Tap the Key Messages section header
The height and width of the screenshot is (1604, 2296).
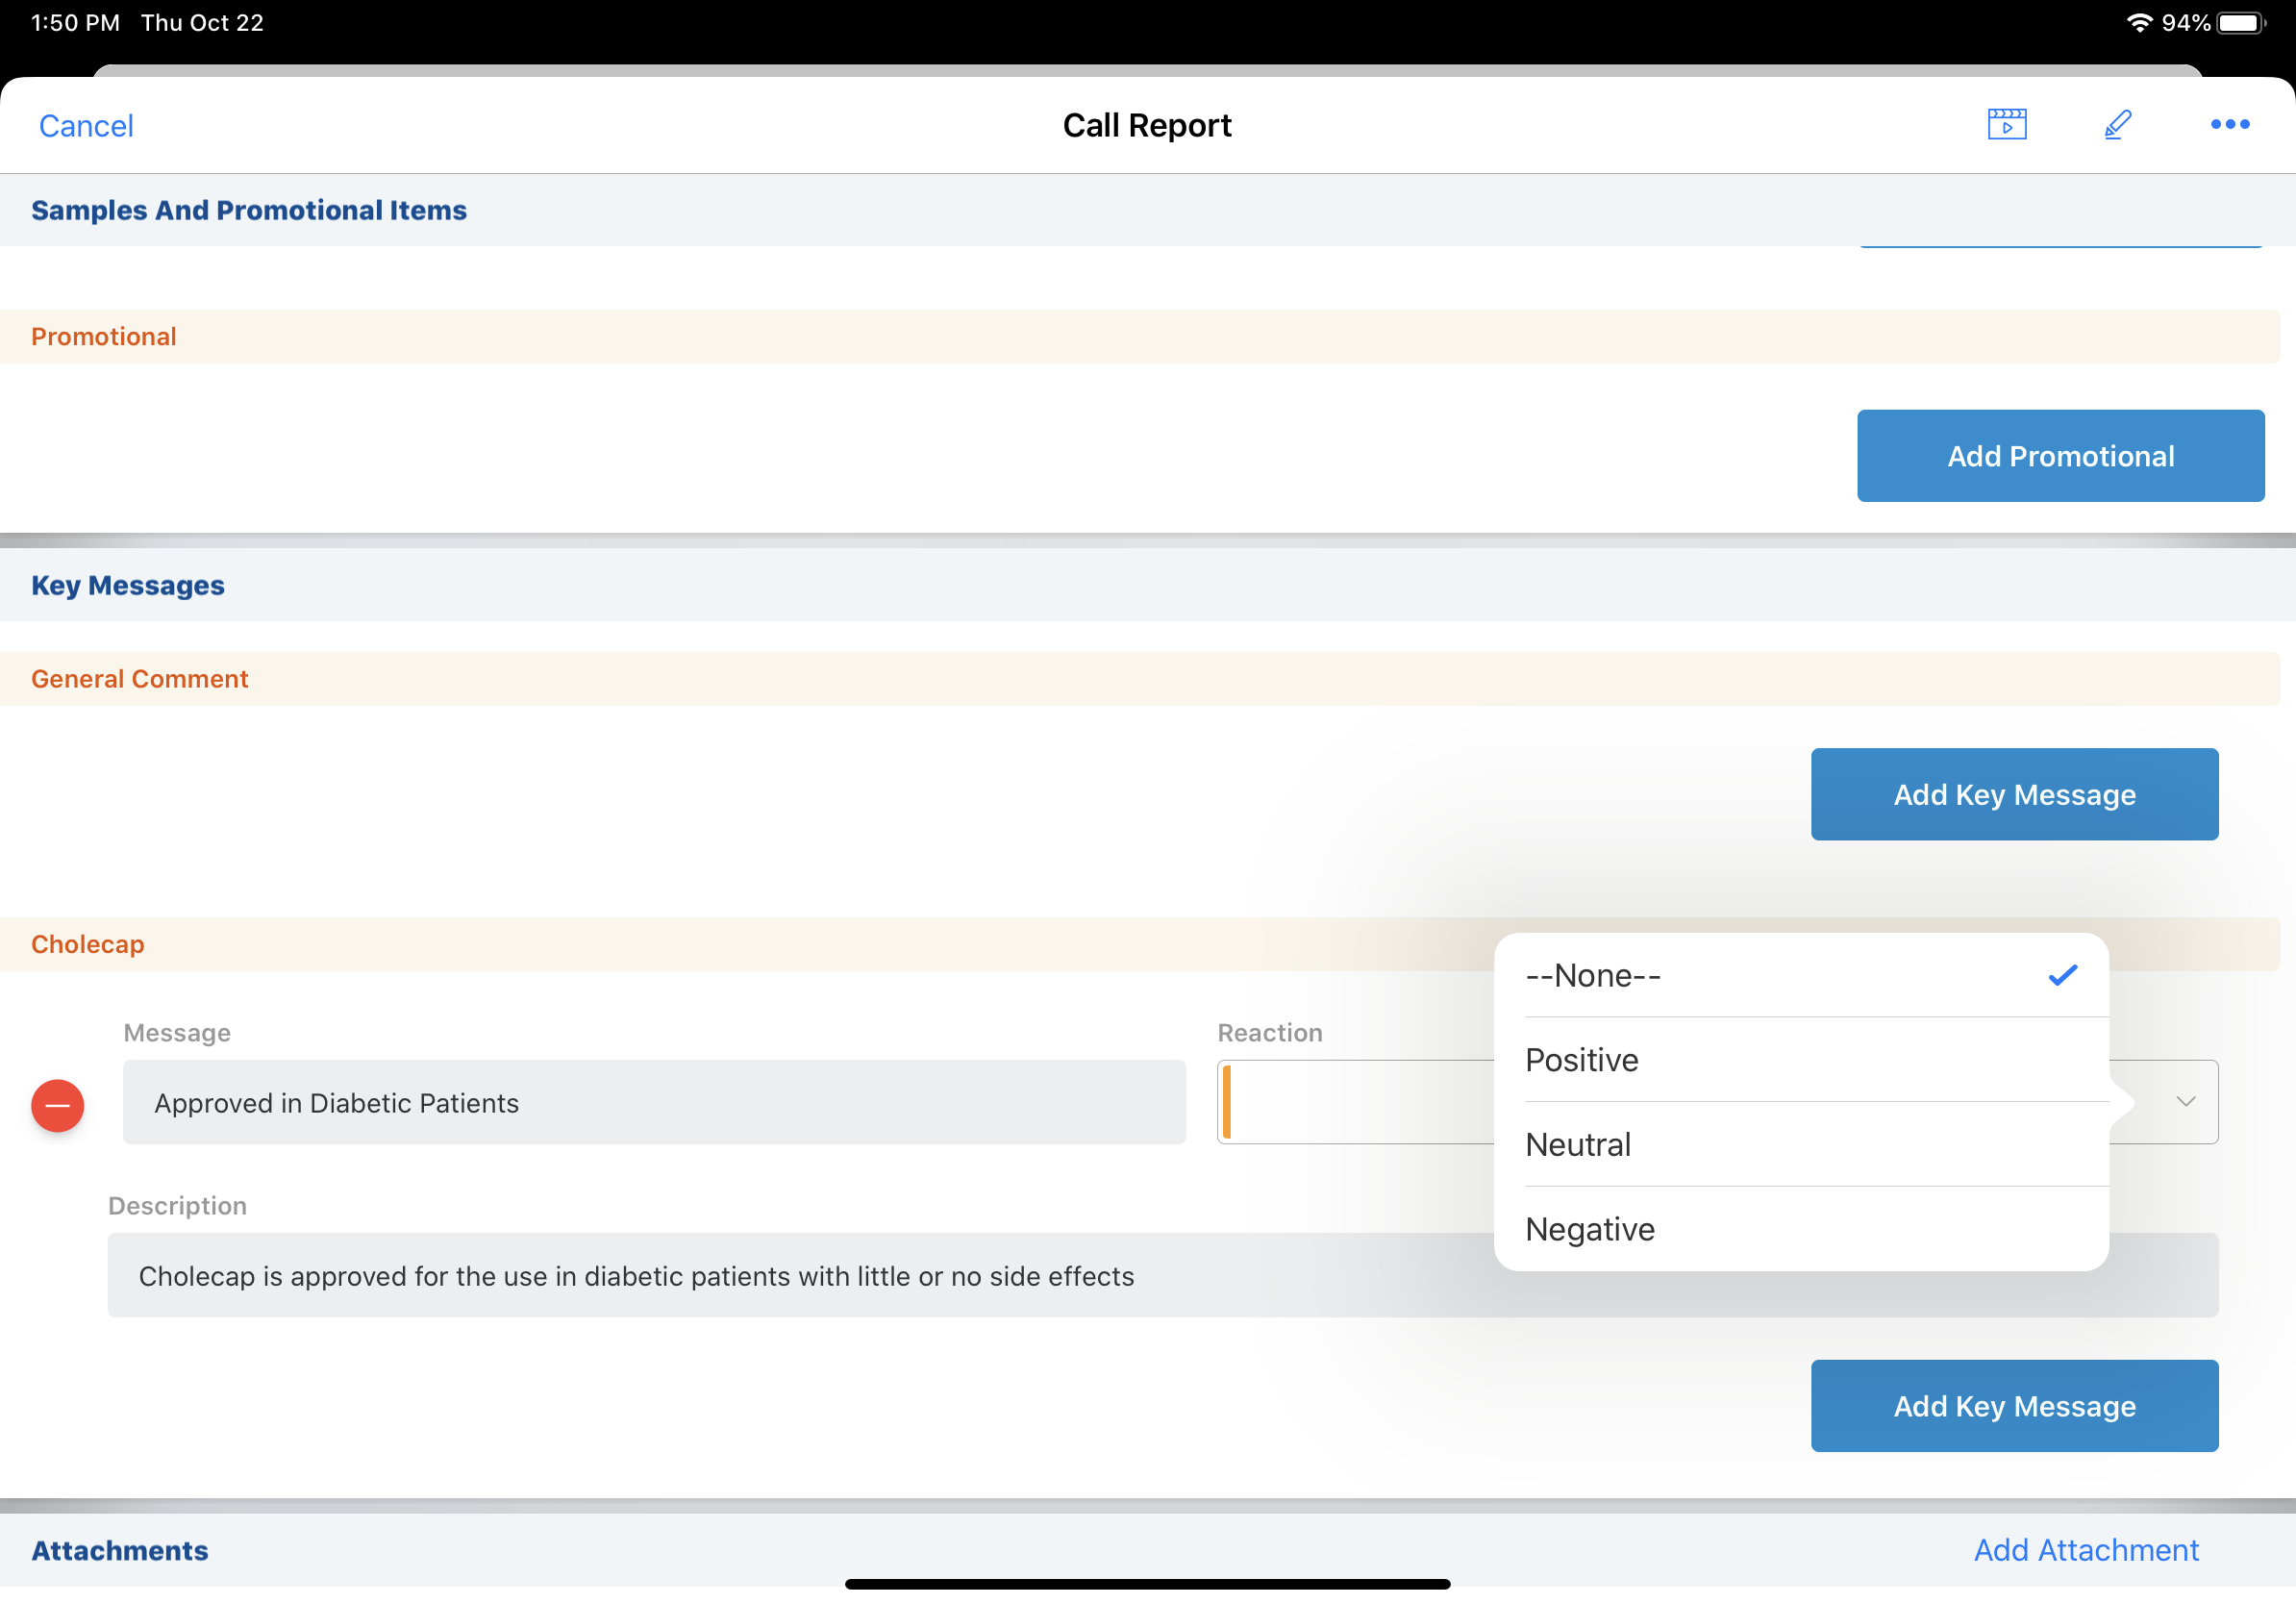click(x=128, y=585)
